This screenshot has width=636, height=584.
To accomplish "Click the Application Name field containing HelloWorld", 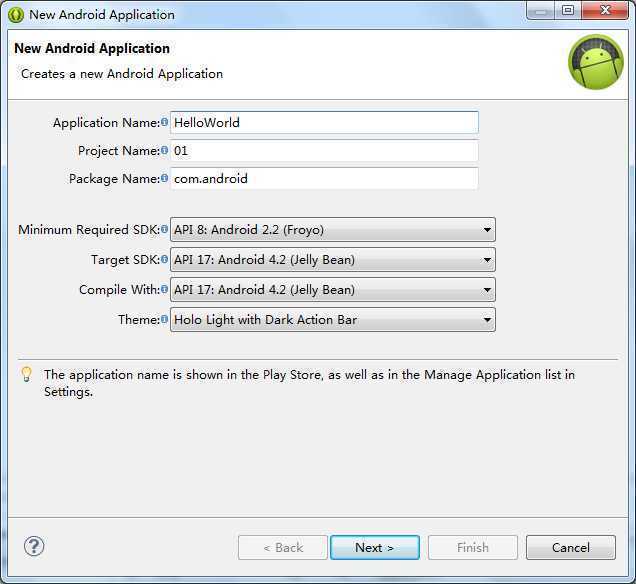I will [x=324, y=122].
